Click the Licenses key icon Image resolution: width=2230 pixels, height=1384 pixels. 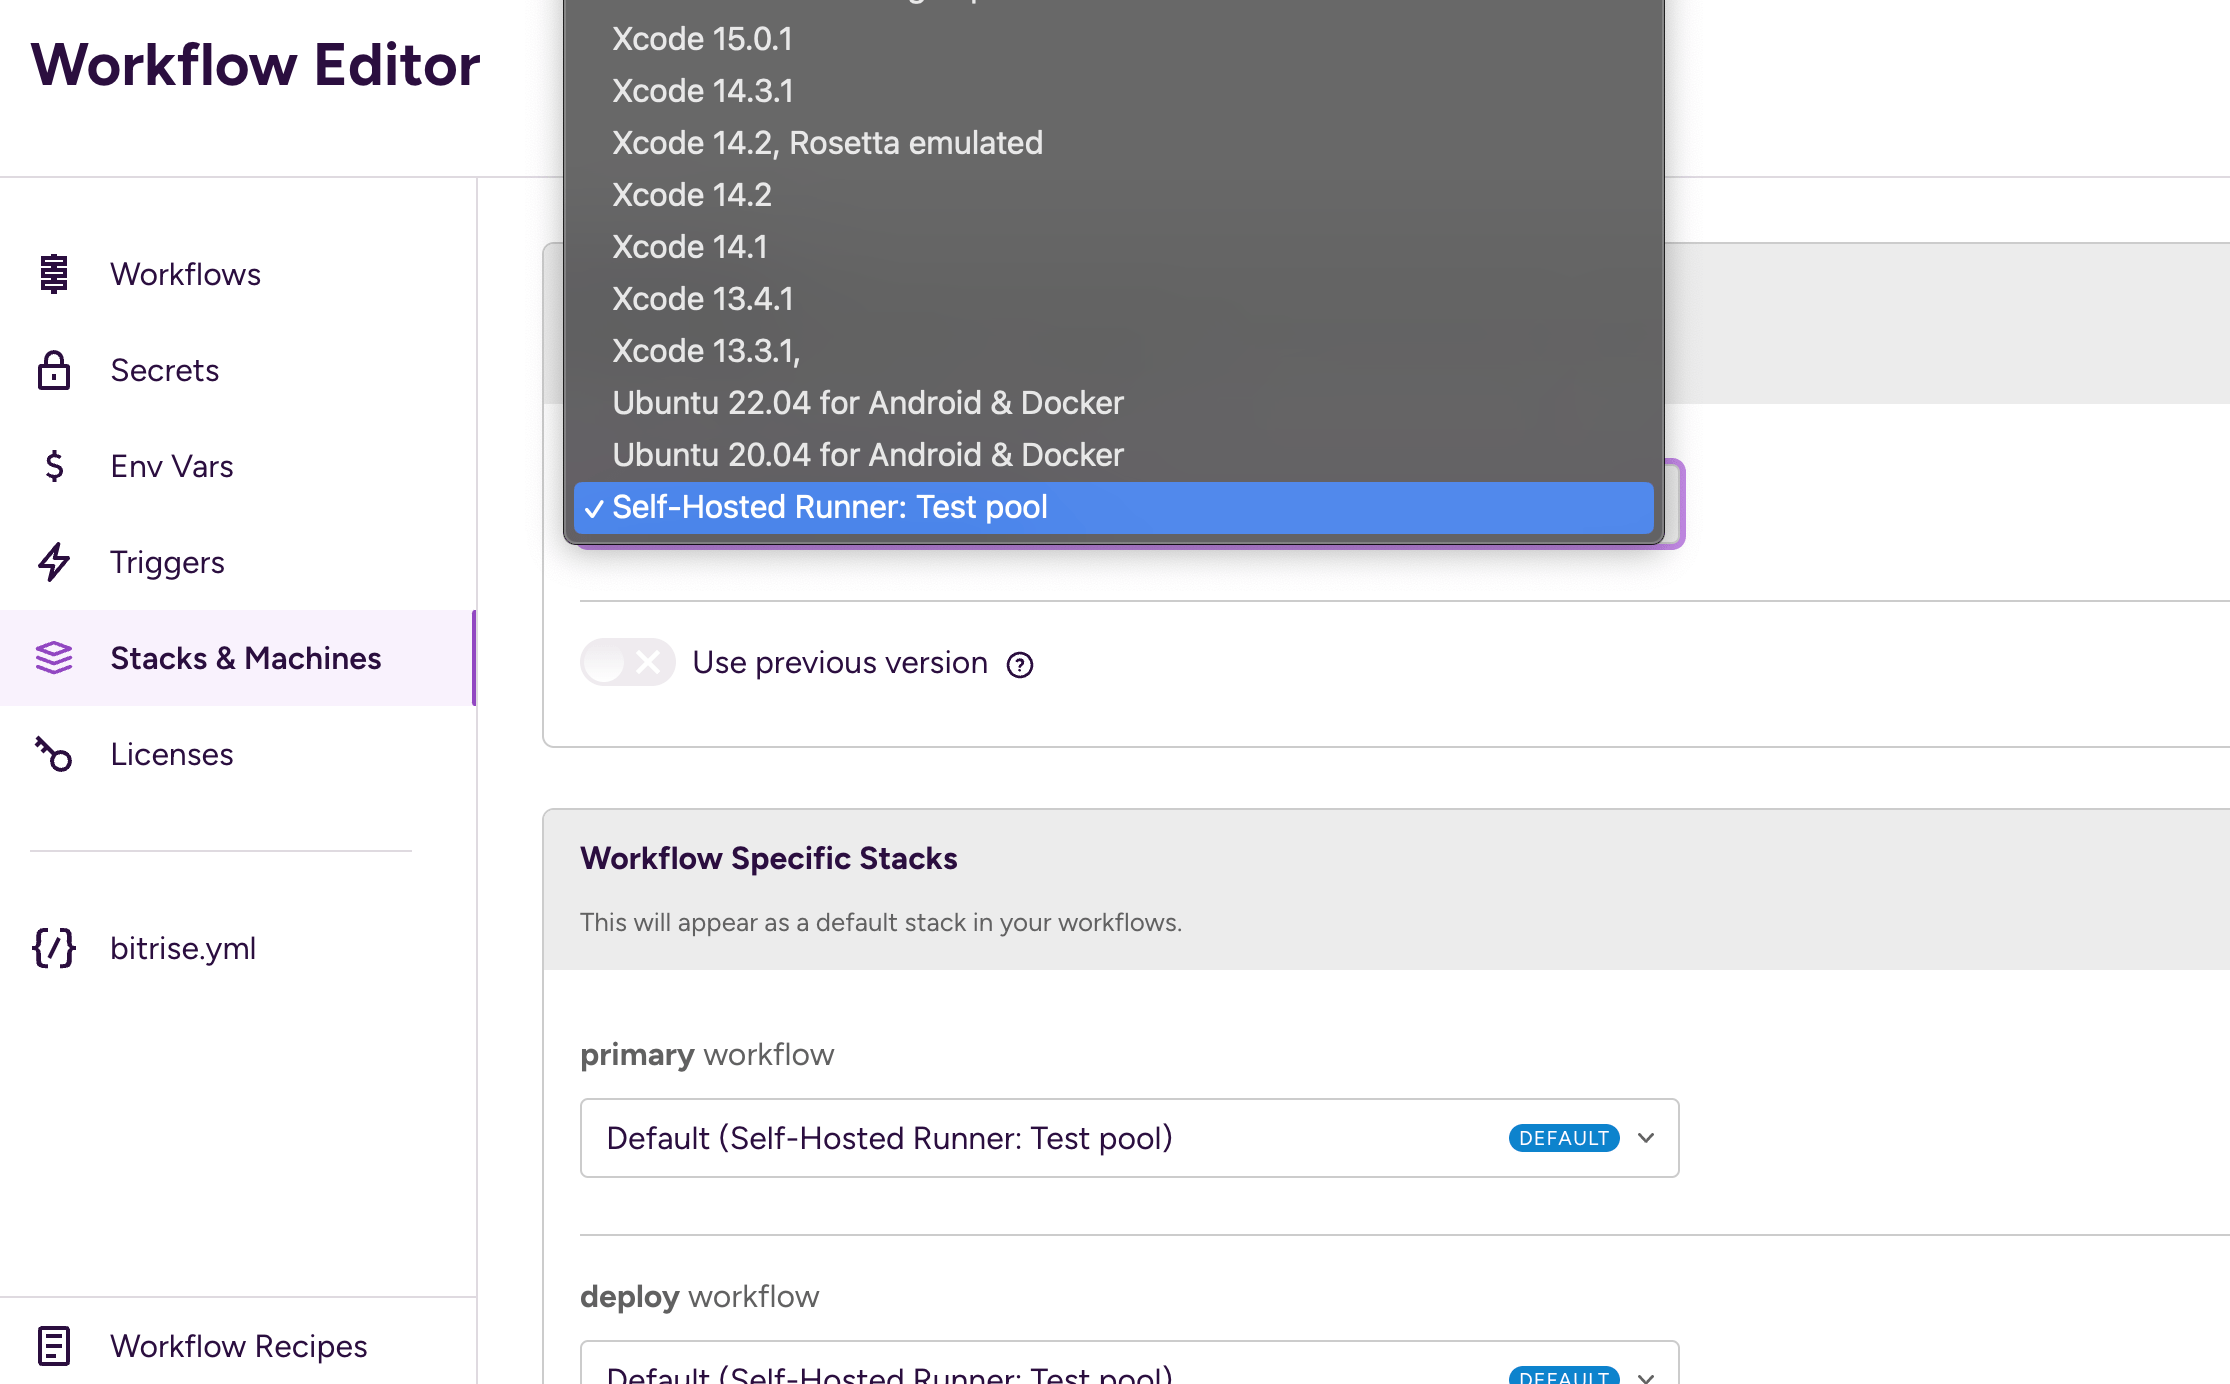55,754
